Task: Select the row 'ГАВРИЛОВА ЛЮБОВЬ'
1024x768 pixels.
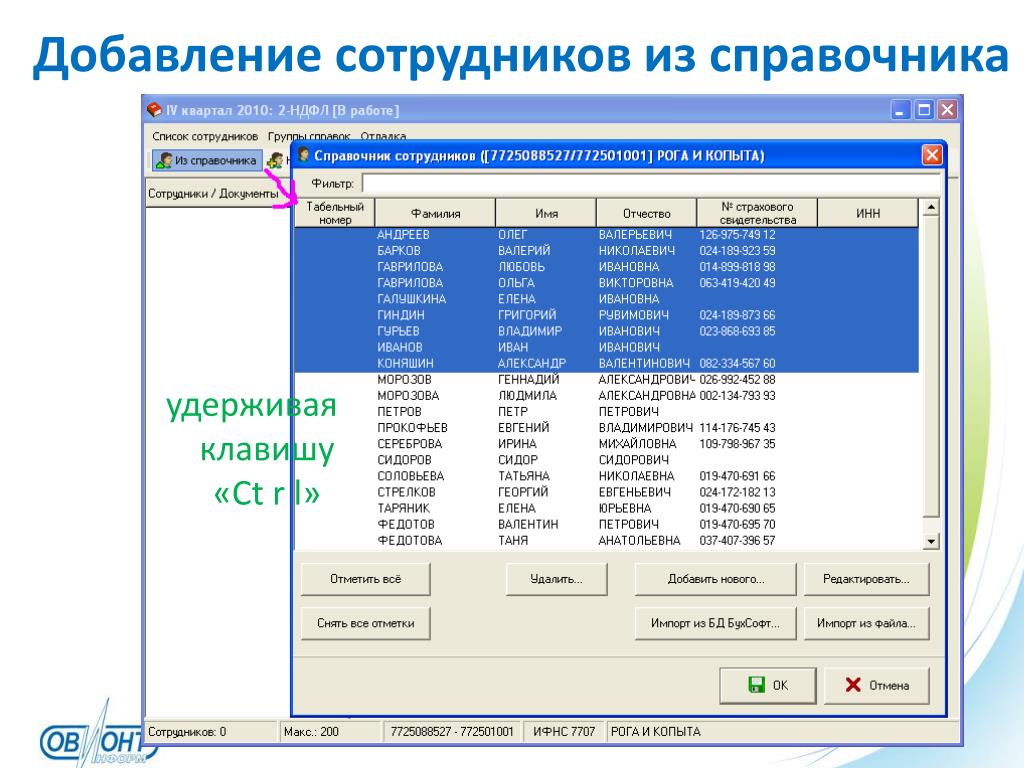Action: pos(607,266)
